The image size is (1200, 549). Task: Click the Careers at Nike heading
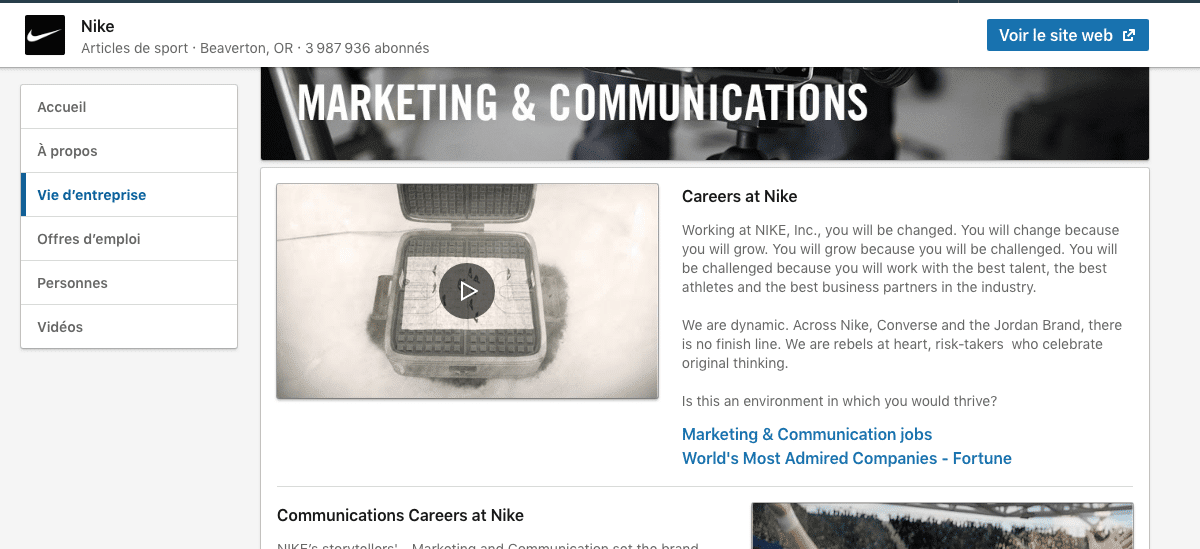pyautogui.click(x=739, y=196)
